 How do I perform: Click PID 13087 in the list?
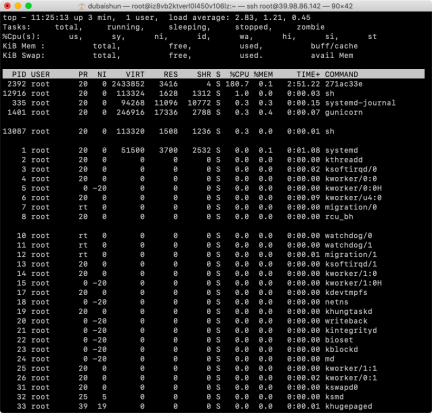[x=14, y=131]
